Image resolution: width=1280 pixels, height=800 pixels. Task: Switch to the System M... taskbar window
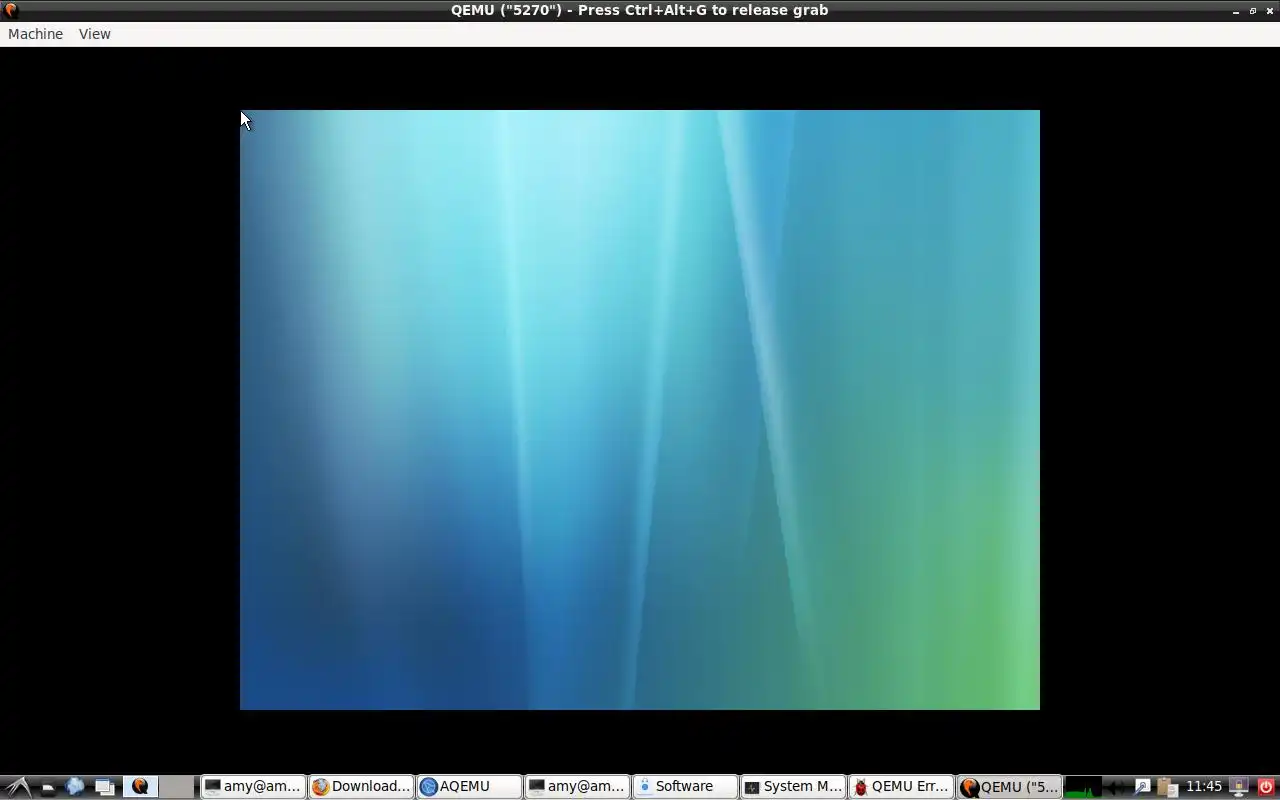793,787
